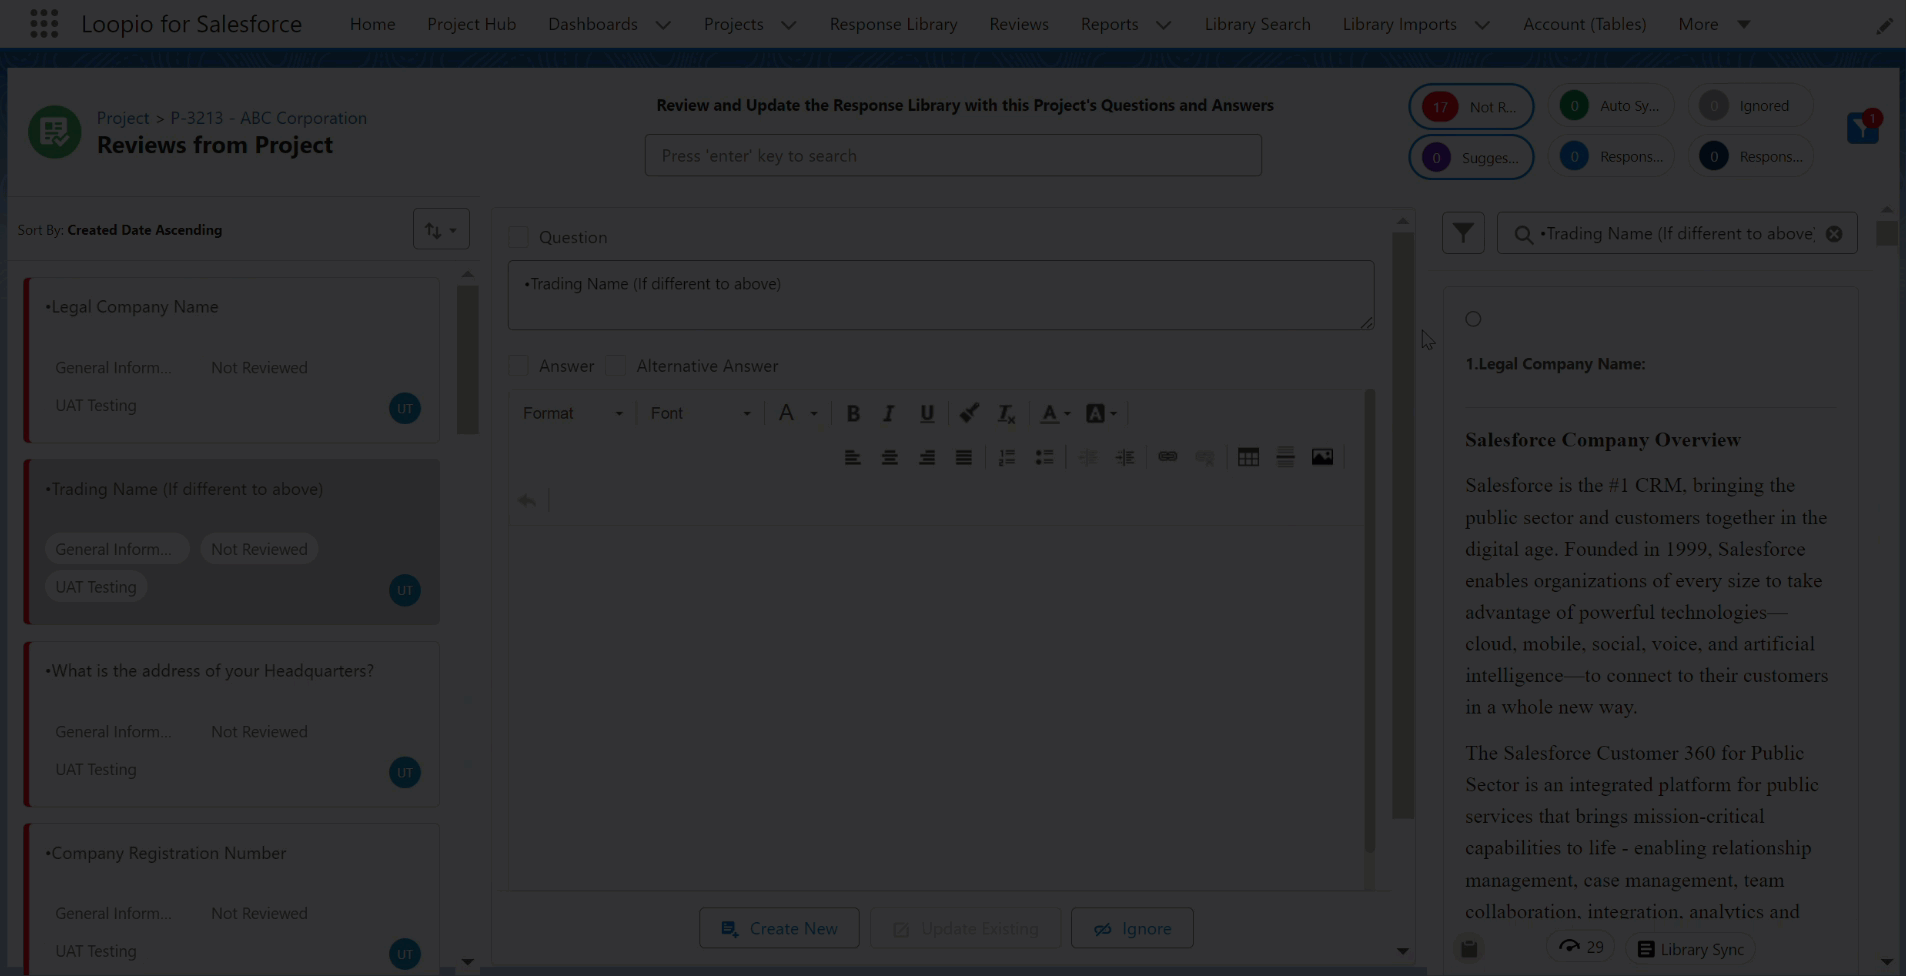This screenshot has width=1906, height=976.
Task: Follow the Project breadcrumb link
Action: pos(122,118)
